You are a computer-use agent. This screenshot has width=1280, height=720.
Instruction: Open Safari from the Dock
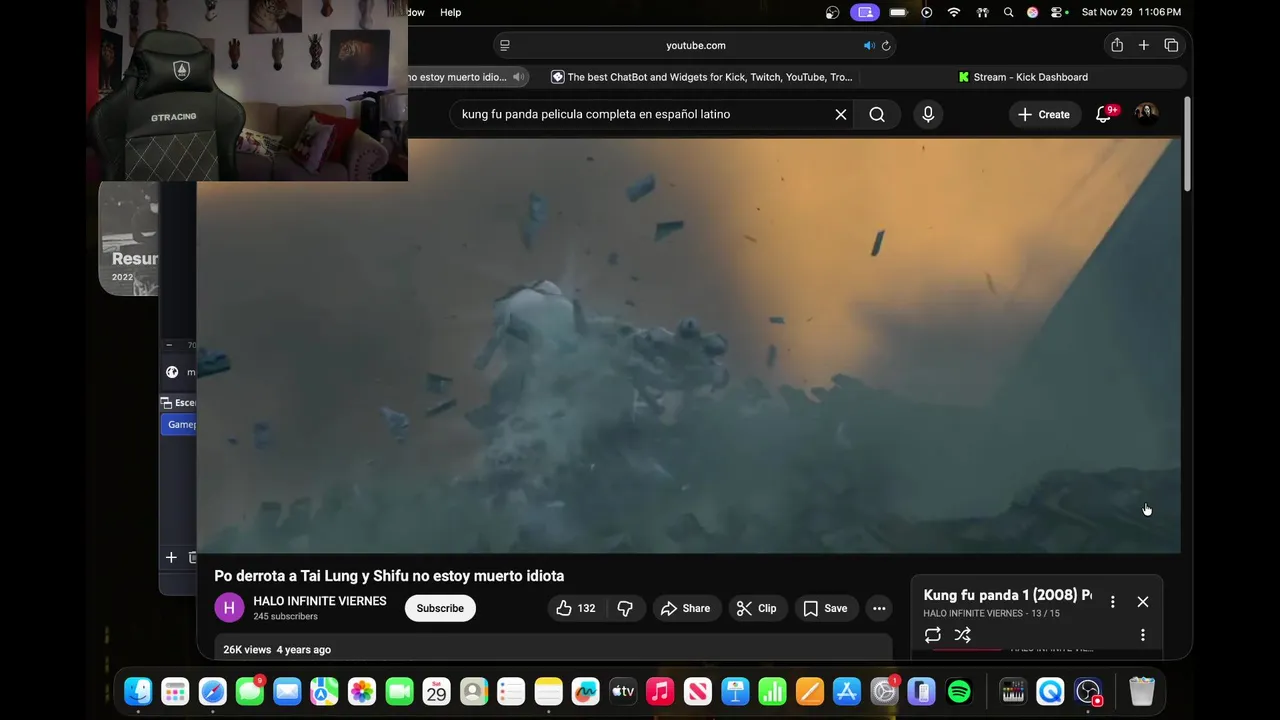213,691
